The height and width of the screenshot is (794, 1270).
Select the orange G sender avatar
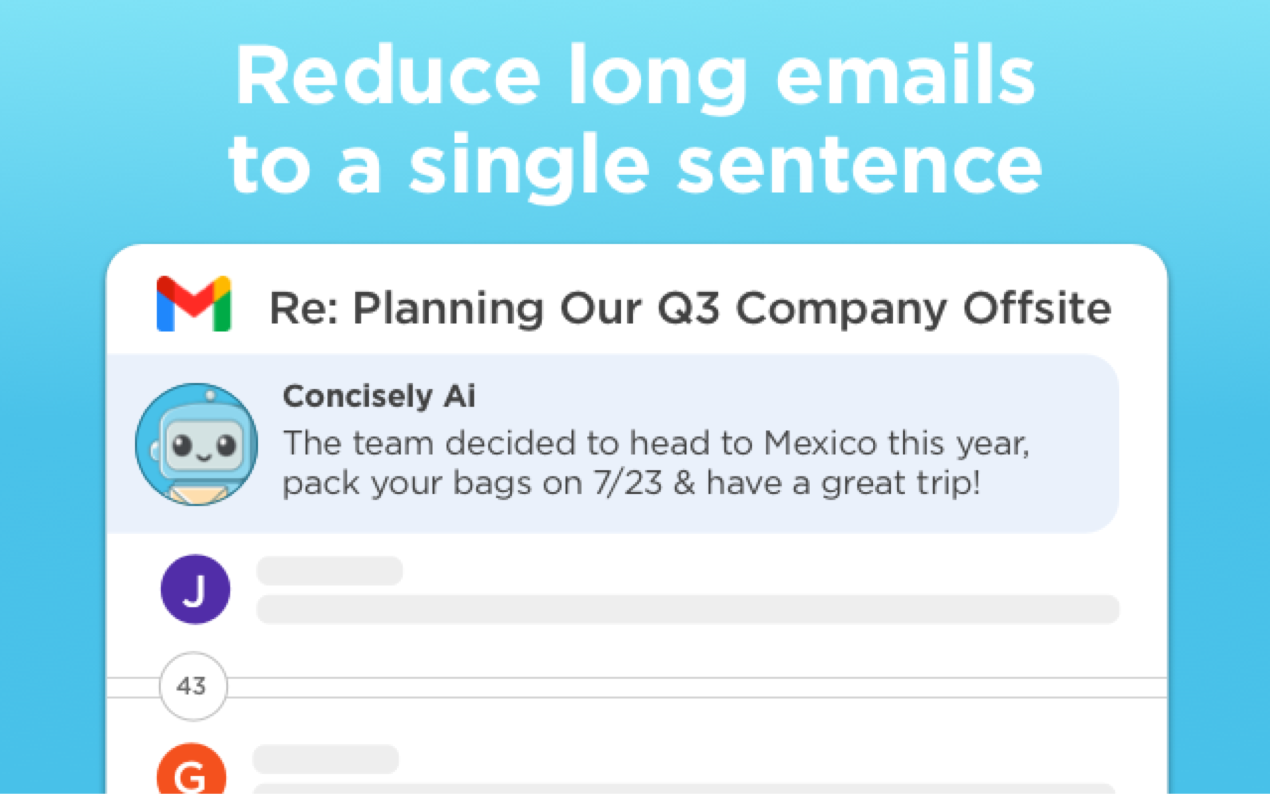[191, 773]
